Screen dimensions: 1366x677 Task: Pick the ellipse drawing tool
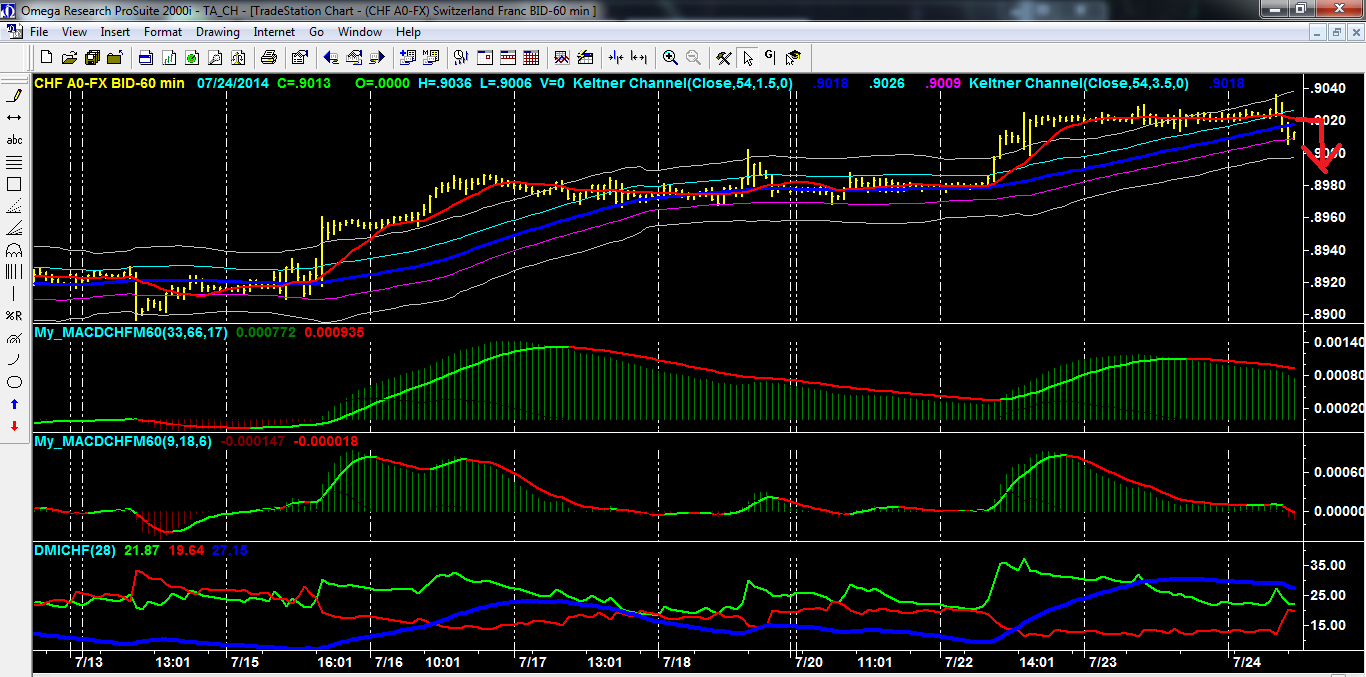[x=14, y=382]
